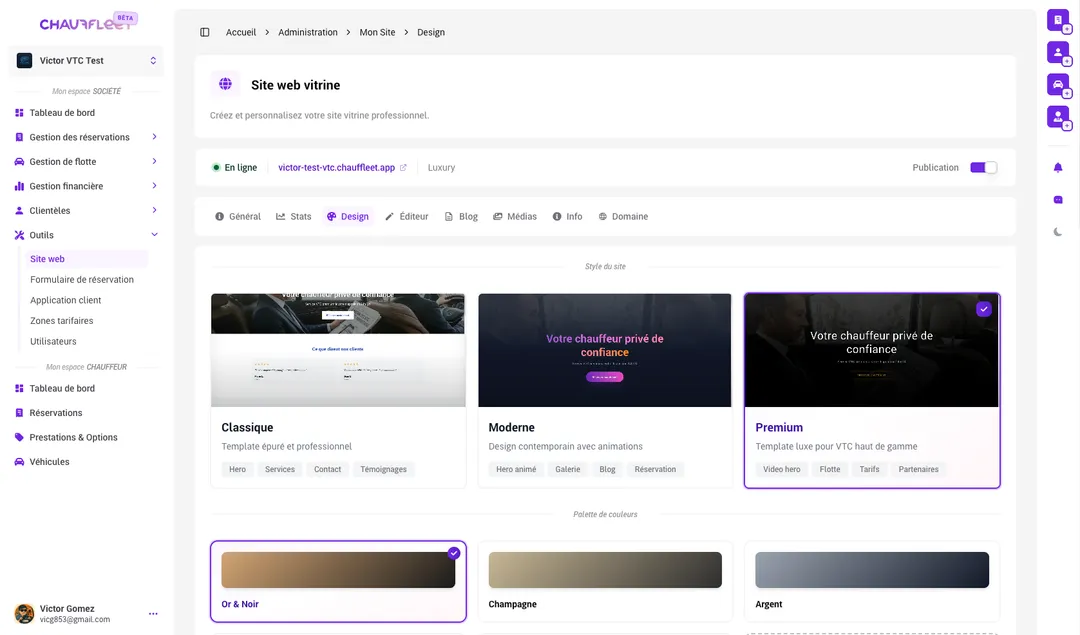Expand Gestion des réservations submenu
The height and width of the screenshot is (635, 1080).
point(154,137)
